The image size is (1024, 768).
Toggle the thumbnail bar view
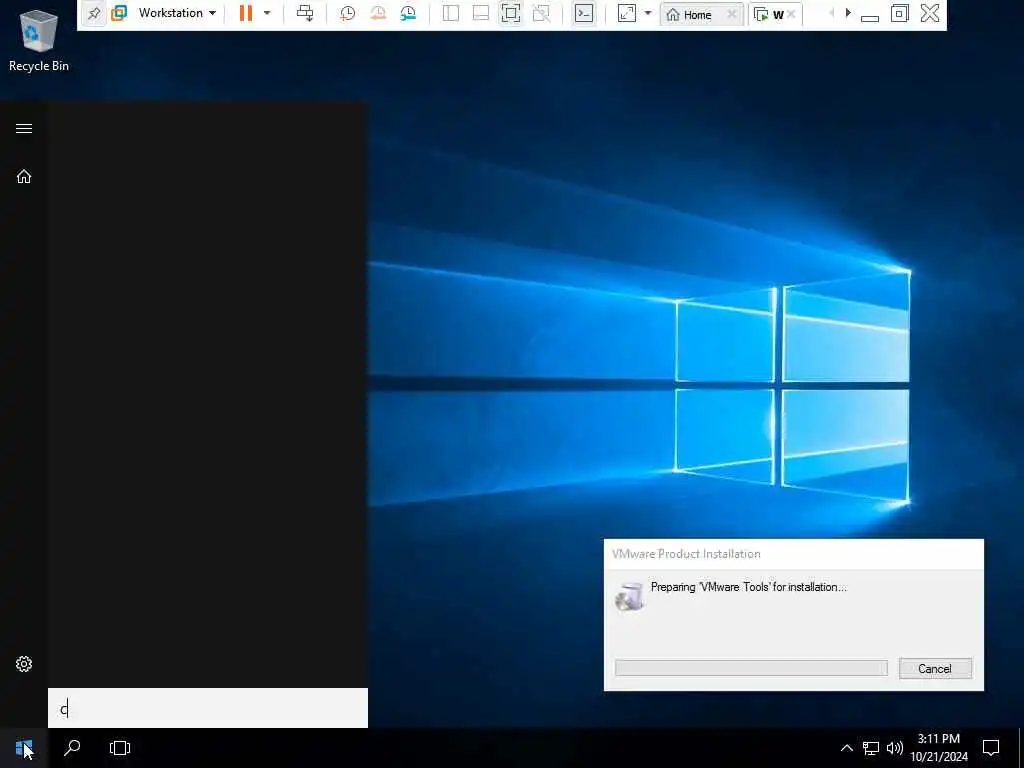coord(481,13)
